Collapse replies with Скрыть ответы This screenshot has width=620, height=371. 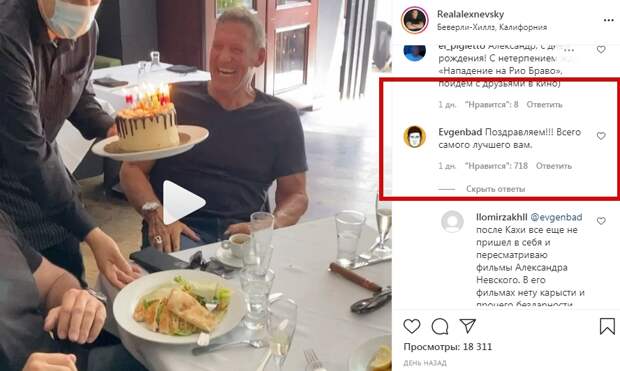(x=495, y=189)
